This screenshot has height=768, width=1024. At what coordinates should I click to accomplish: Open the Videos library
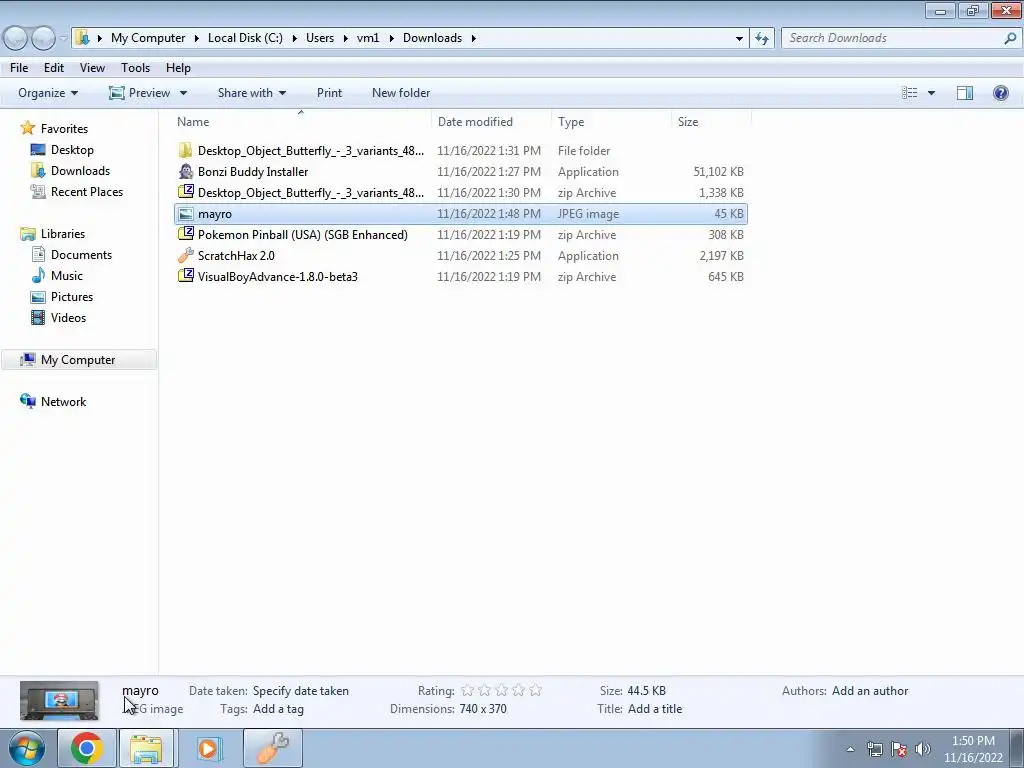tap(68, 317)
